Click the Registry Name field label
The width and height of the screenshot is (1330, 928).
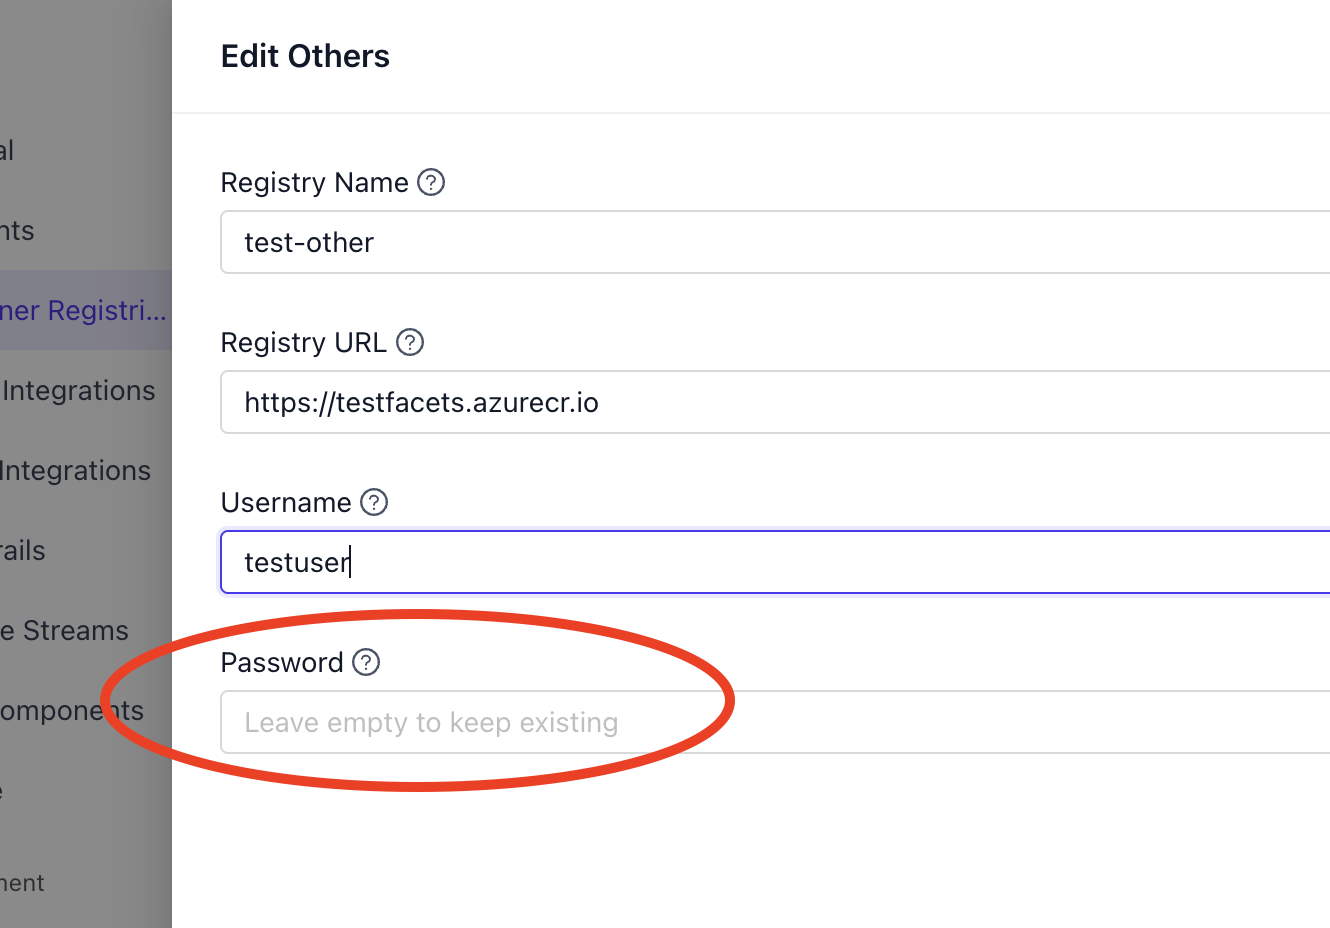(x=314, y=182)
